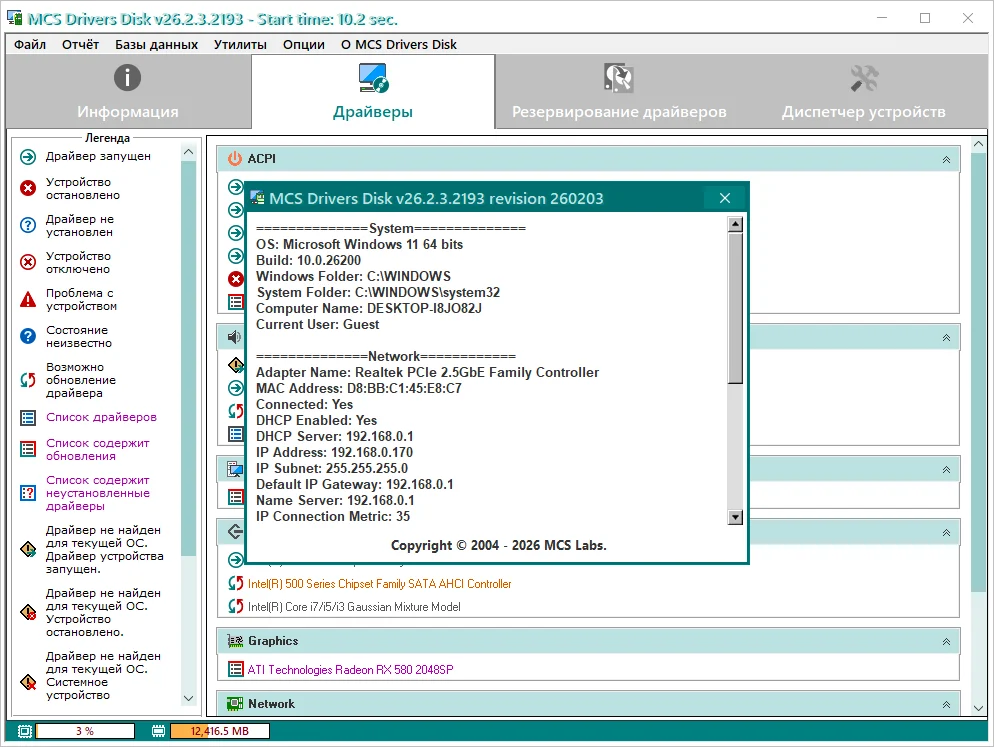994x747 pixels.
Task: Collapse the ACPI category section
Action: click(945, 160)
